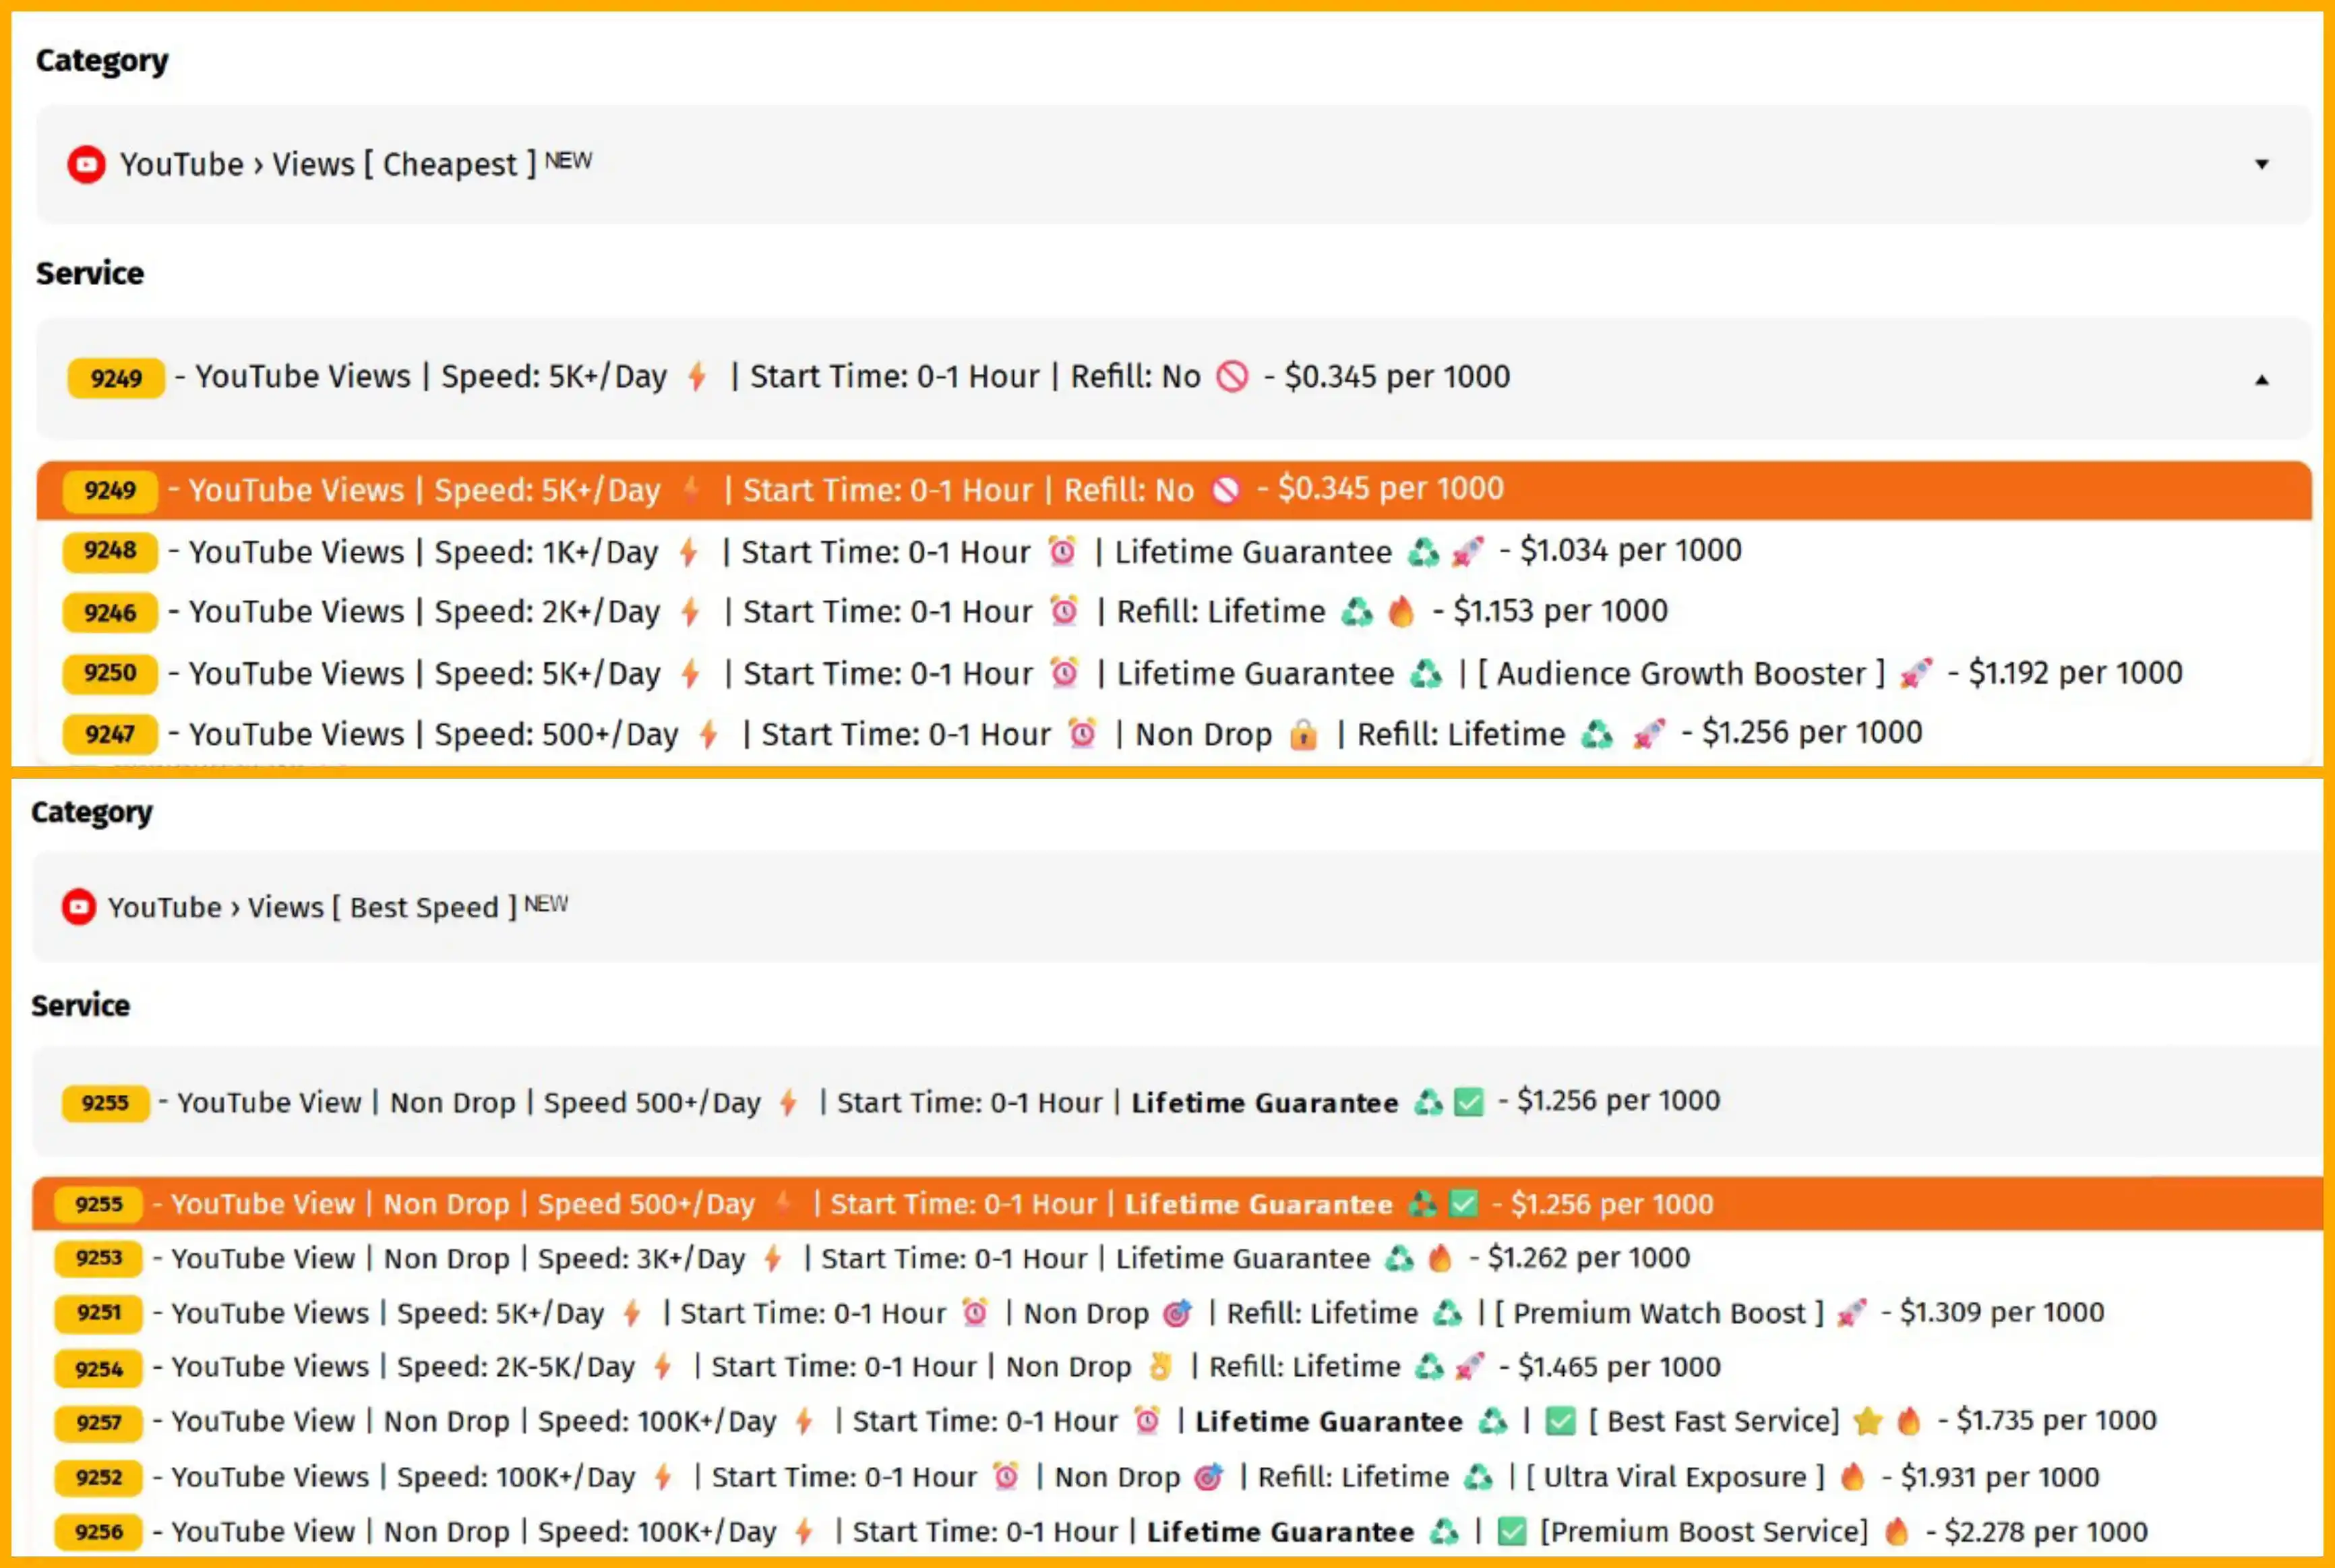The height and width of the screenshot is (1568, 2335).
Task: Click the price text '$1.735 per 1000'
Action: 2056,1421
